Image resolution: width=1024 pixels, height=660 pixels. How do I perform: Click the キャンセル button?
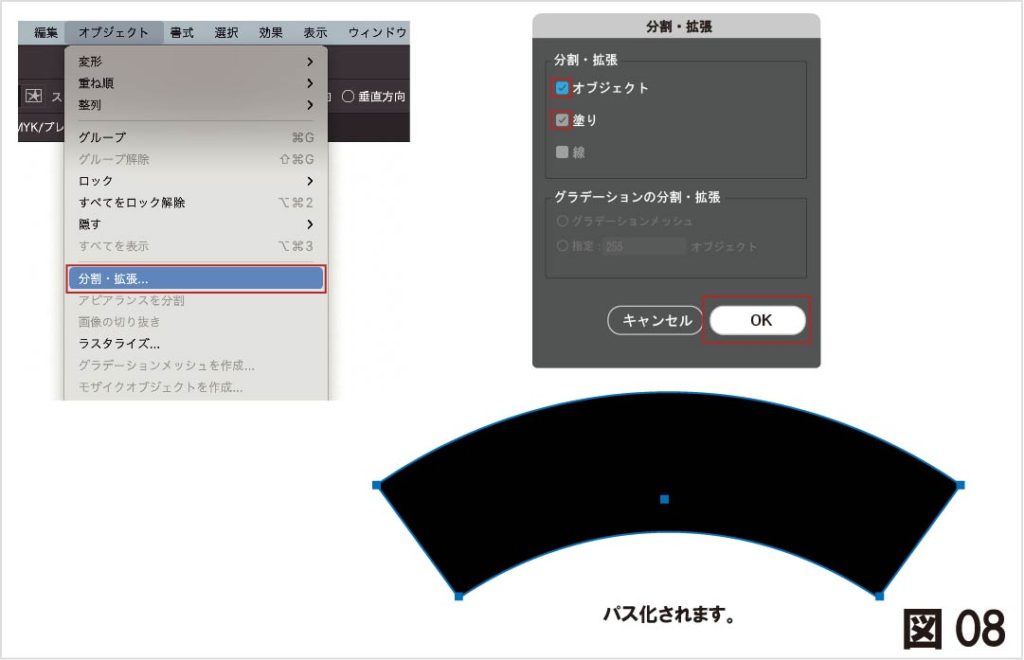(x=656, y=320)
